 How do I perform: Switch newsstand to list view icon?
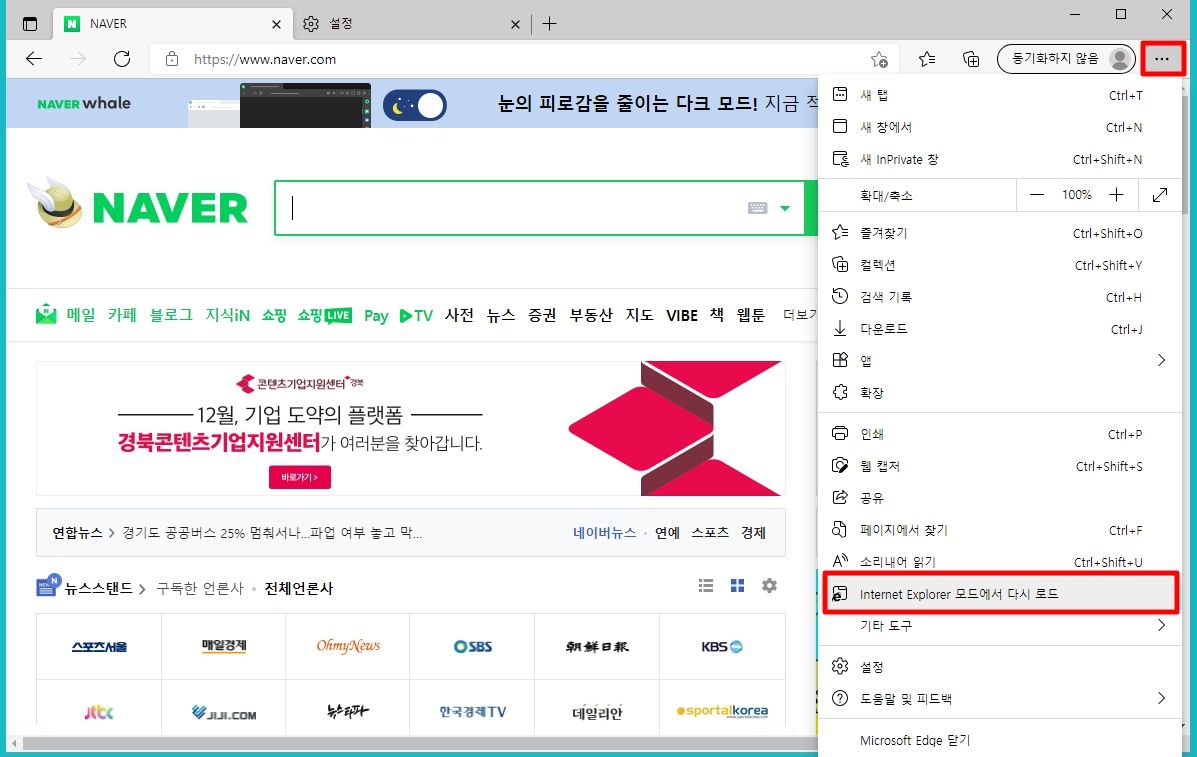coord(706,585)
